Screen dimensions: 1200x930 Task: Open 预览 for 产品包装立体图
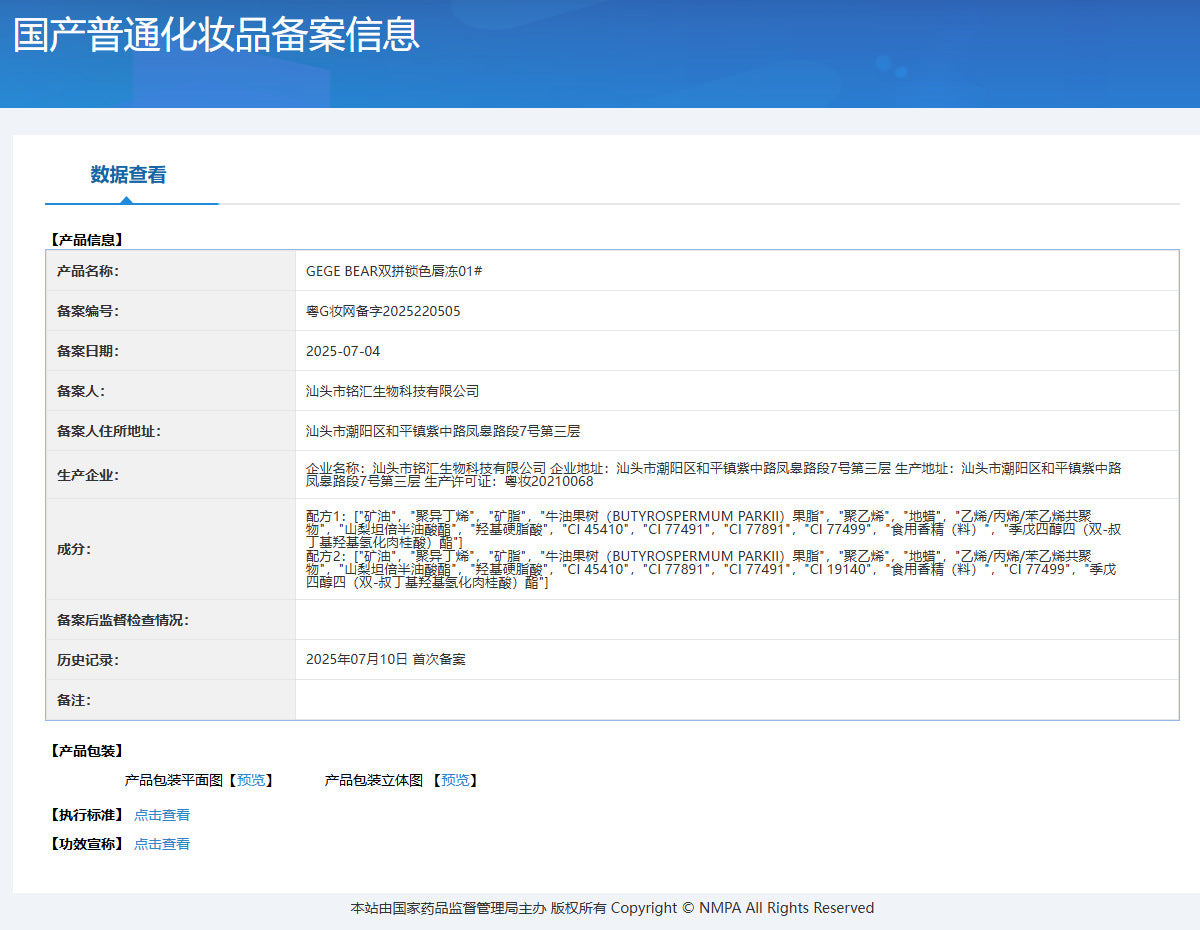point(455,780)
